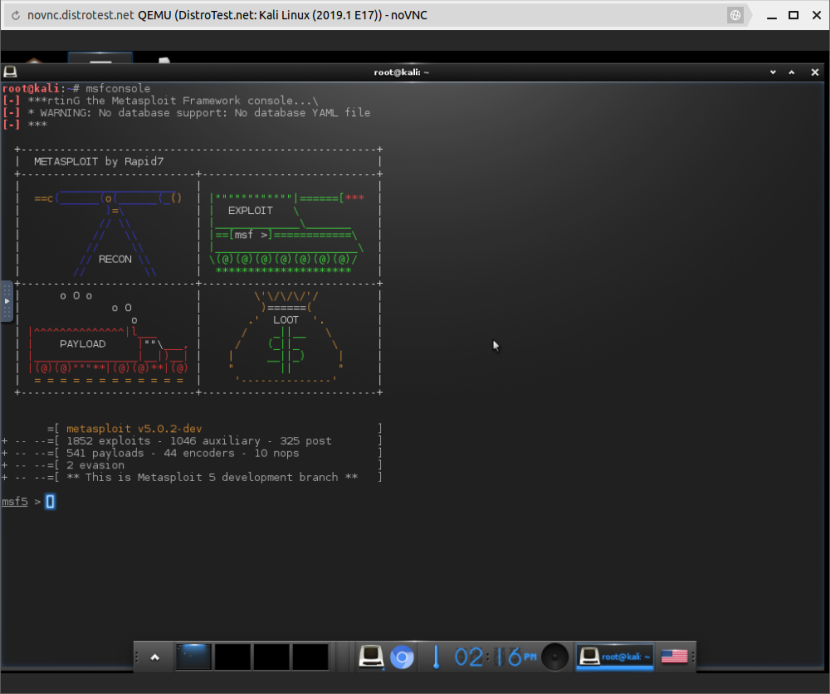
Task: Click the round black dial in the panel
Action: click(555, 657)
